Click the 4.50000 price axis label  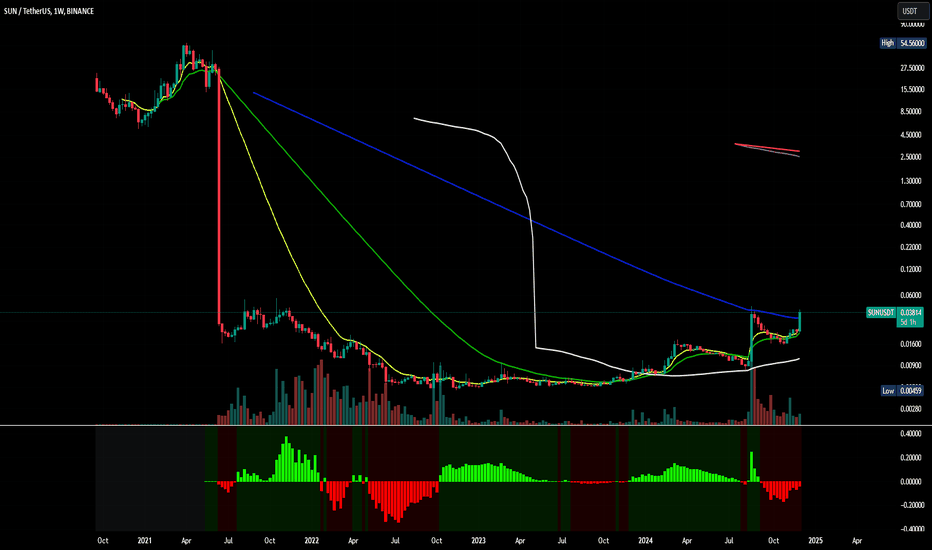(911, 135)
